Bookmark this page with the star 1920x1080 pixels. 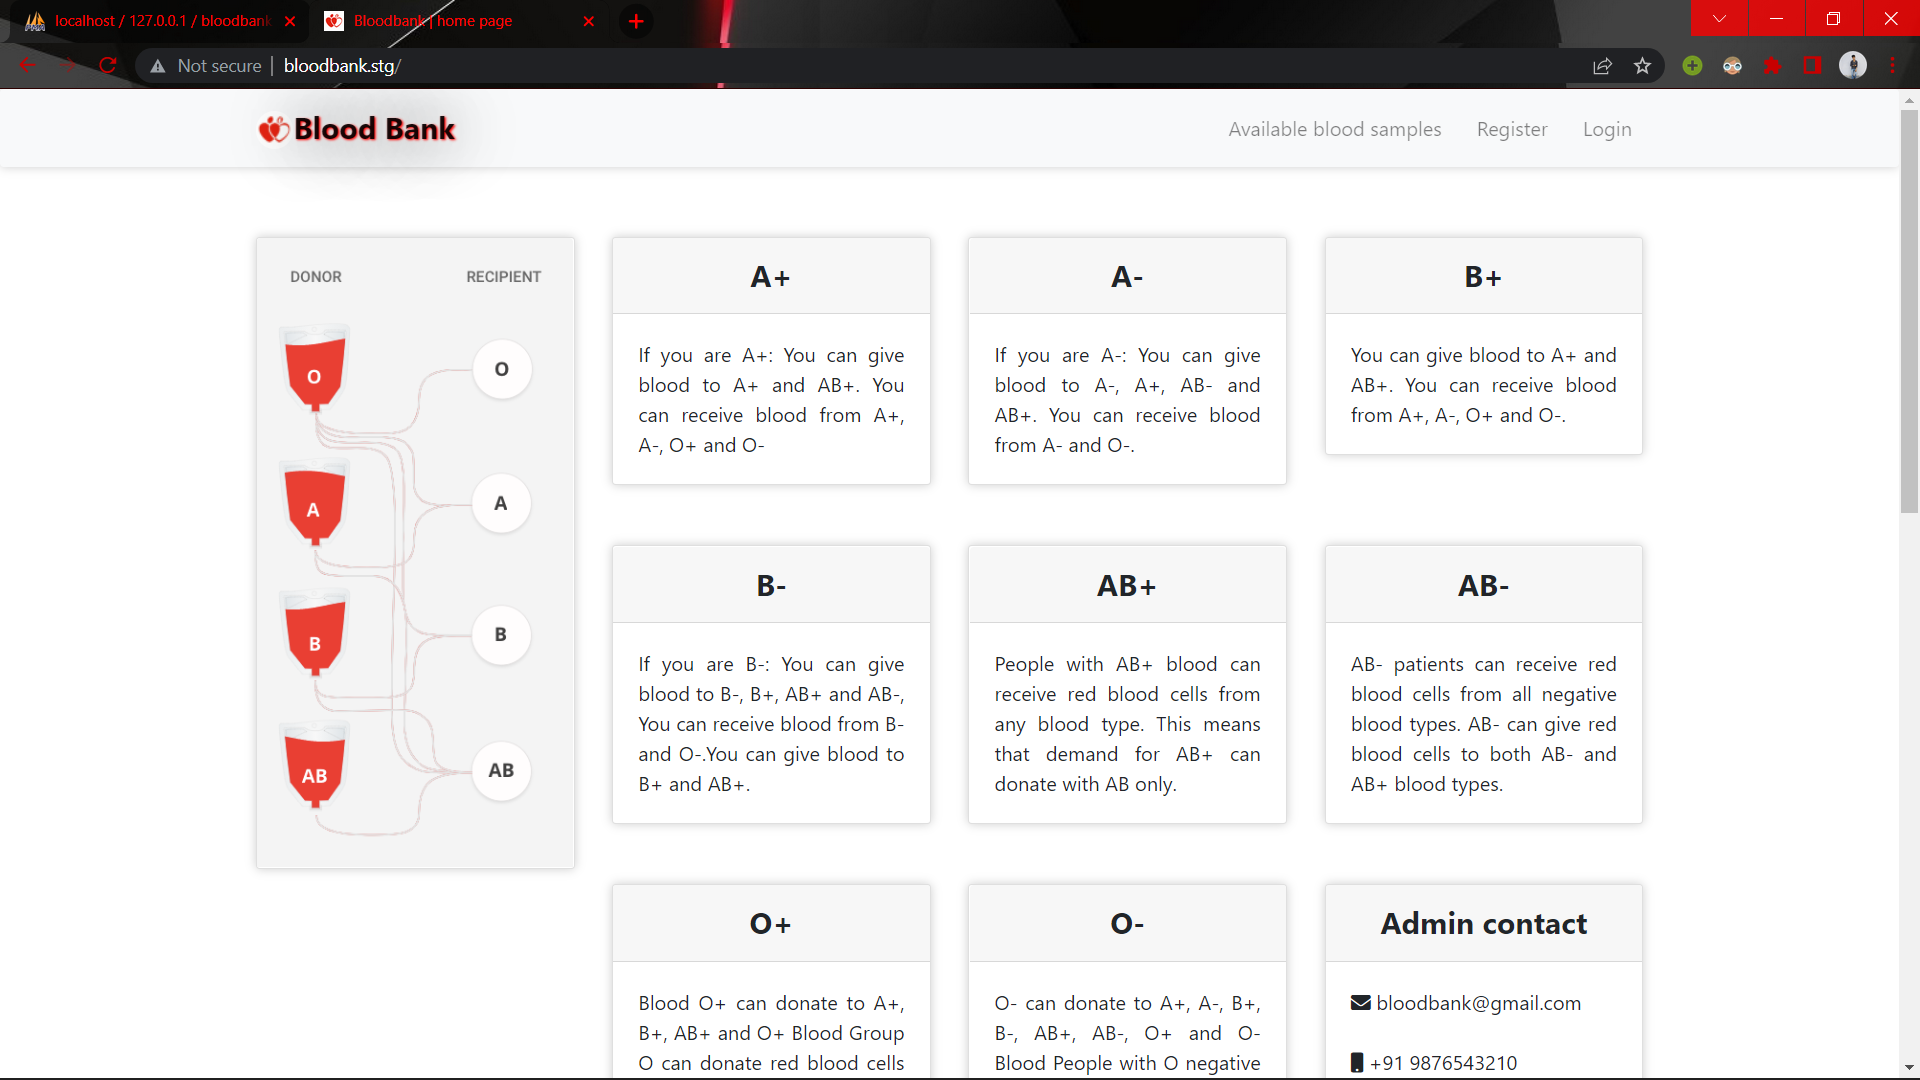click(1642, 66)
